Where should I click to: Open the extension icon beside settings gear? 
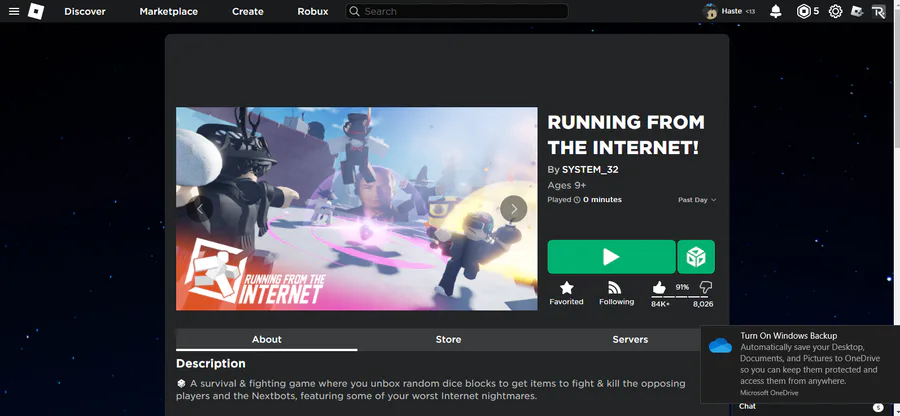(x=857, y=11)
